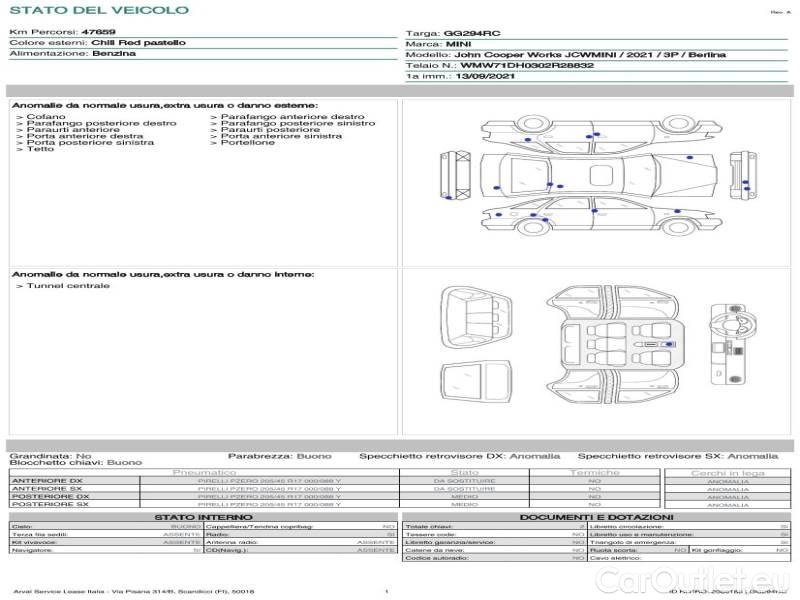Click the 'DOCUMENTI E DOTAZIONI' section header

pos(595,517)
